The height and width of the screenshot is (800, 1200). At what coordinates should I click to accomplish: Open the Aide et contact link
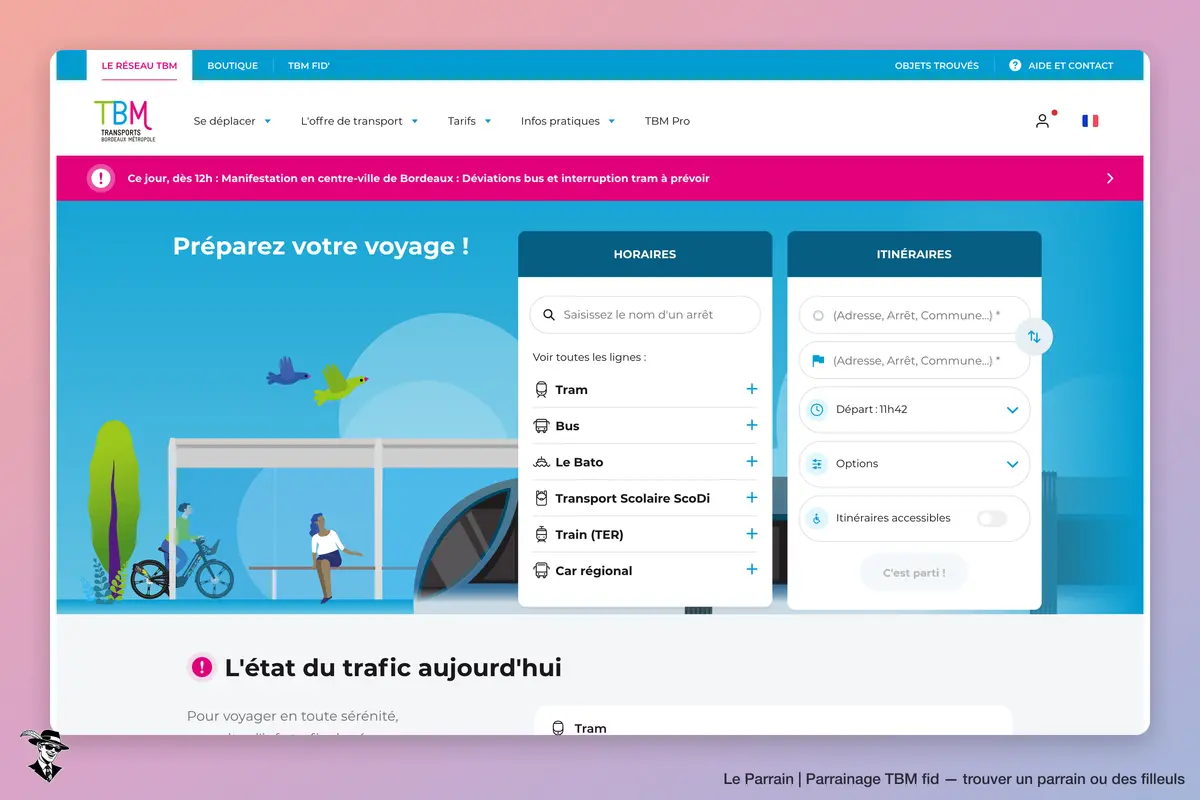click(x=1061, y=66)
